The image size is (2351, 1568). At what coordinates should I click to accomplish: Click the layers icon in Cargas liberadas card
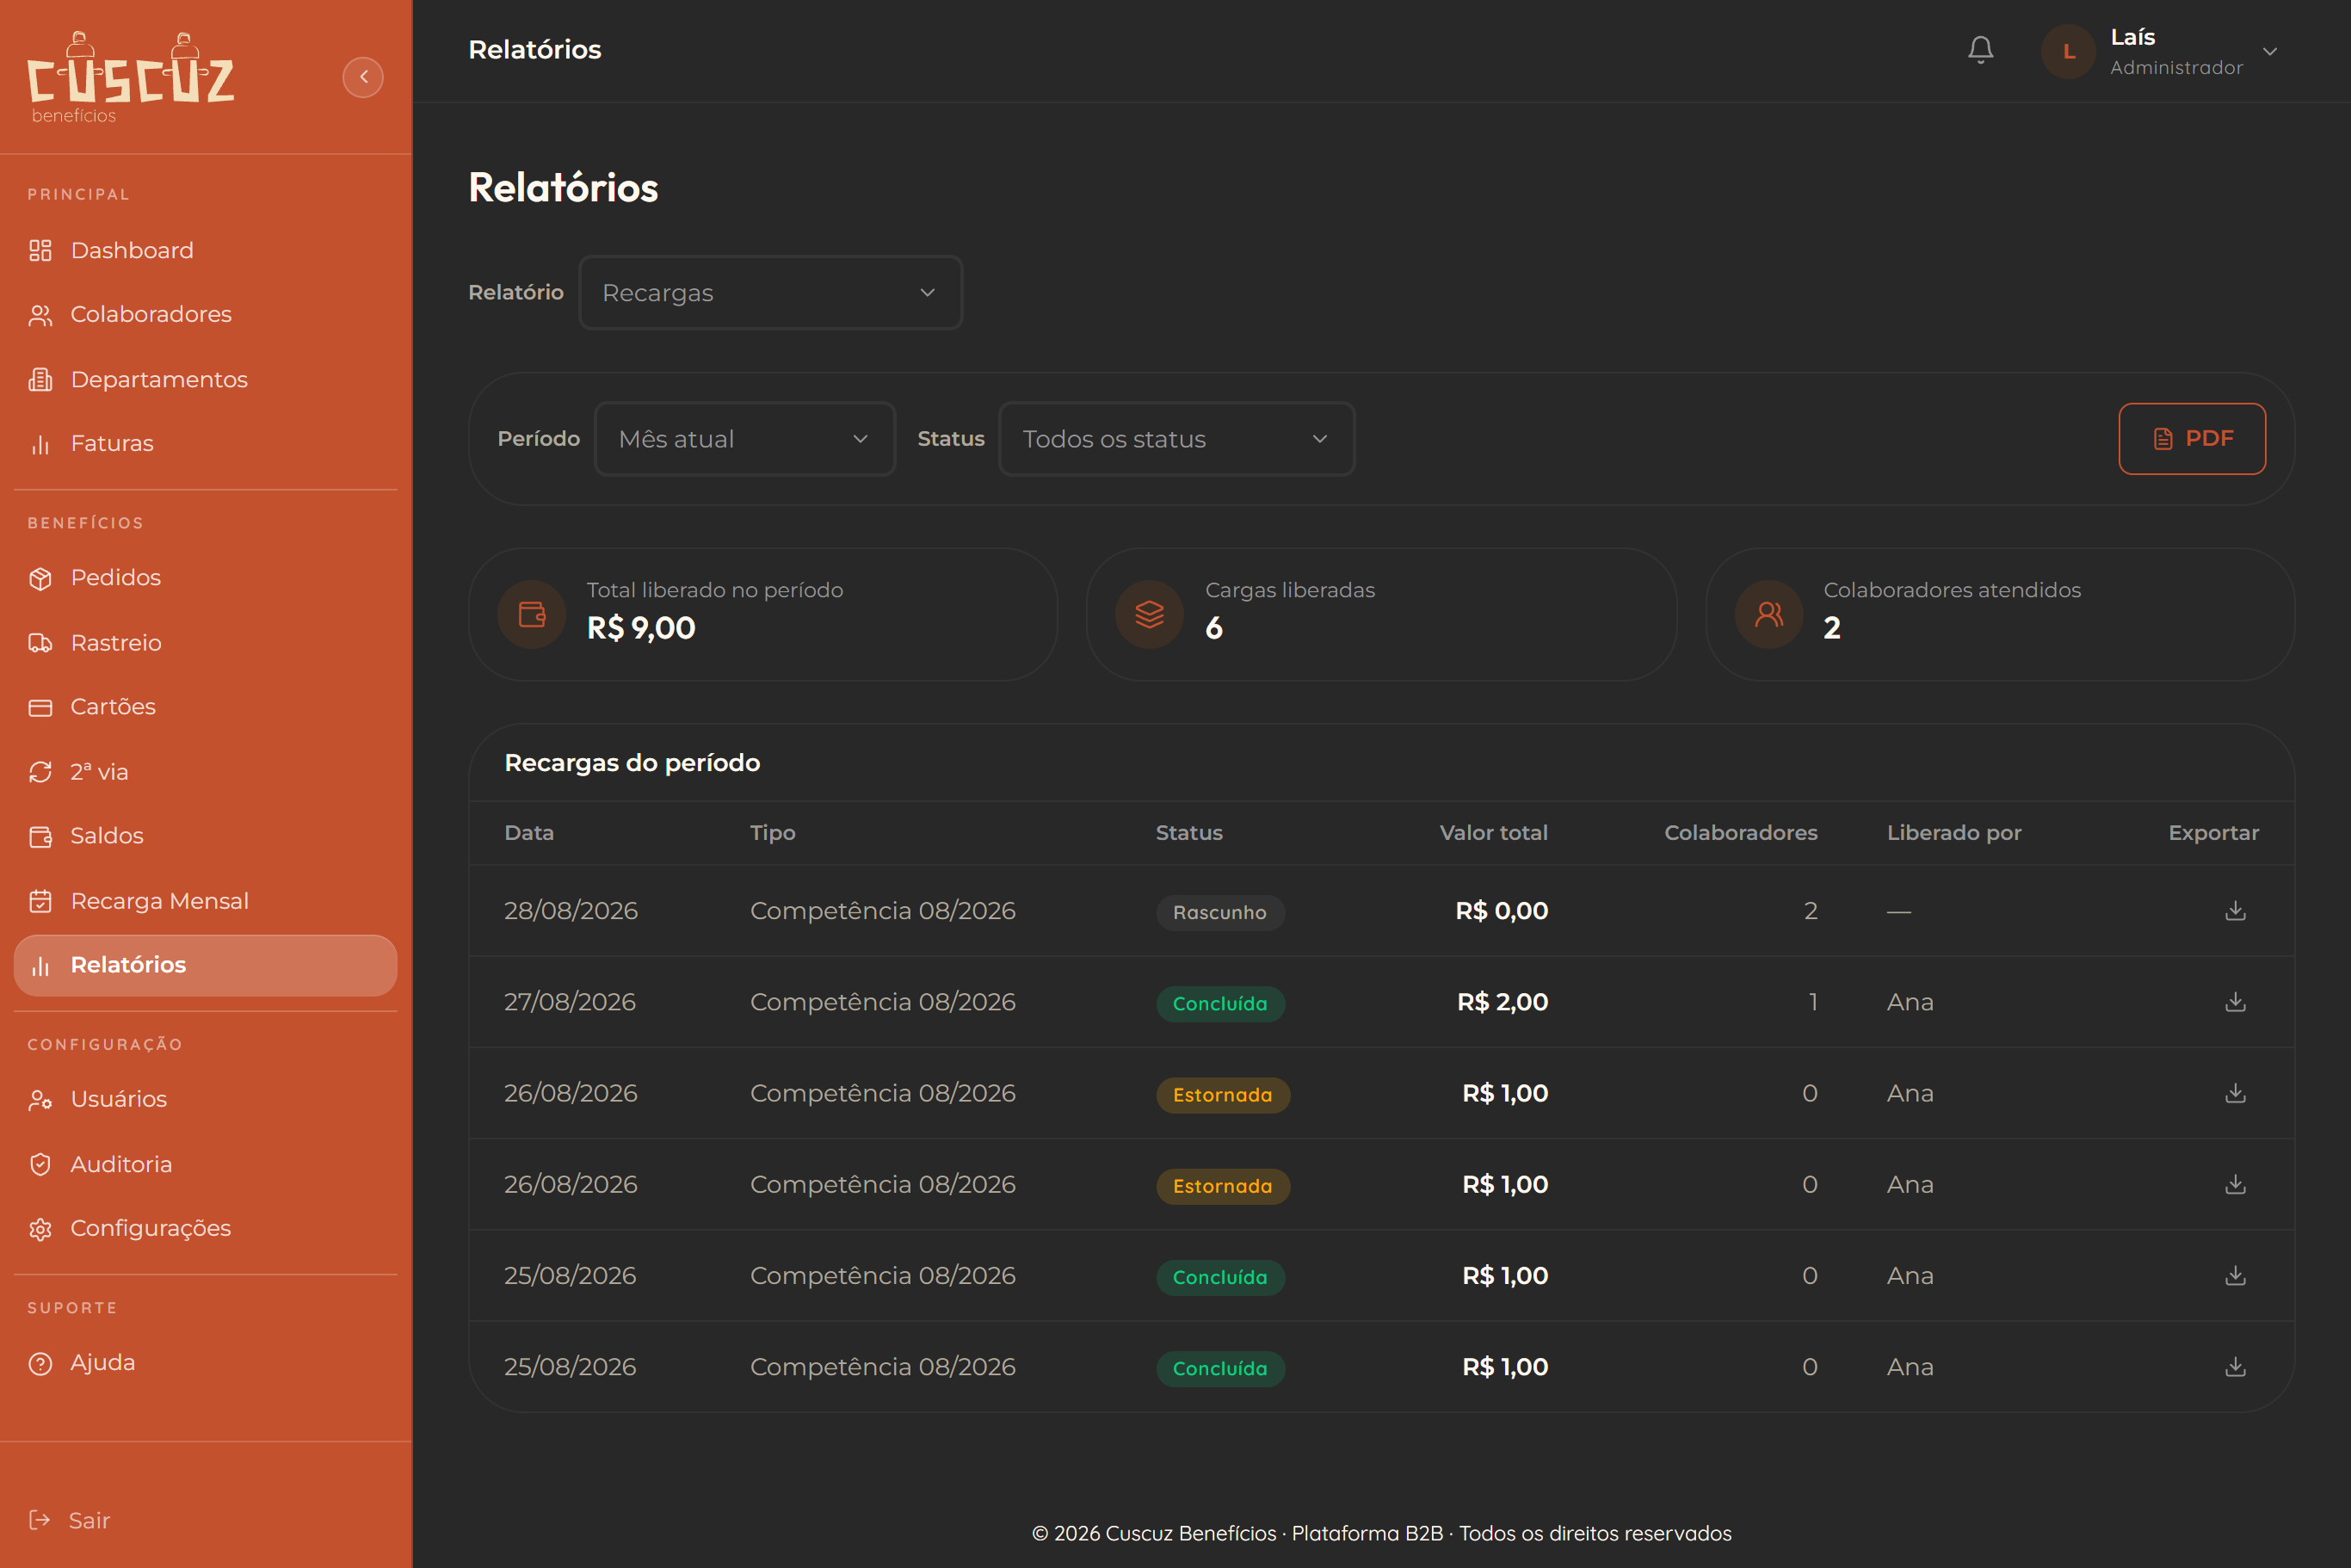tap(1150, 614)
